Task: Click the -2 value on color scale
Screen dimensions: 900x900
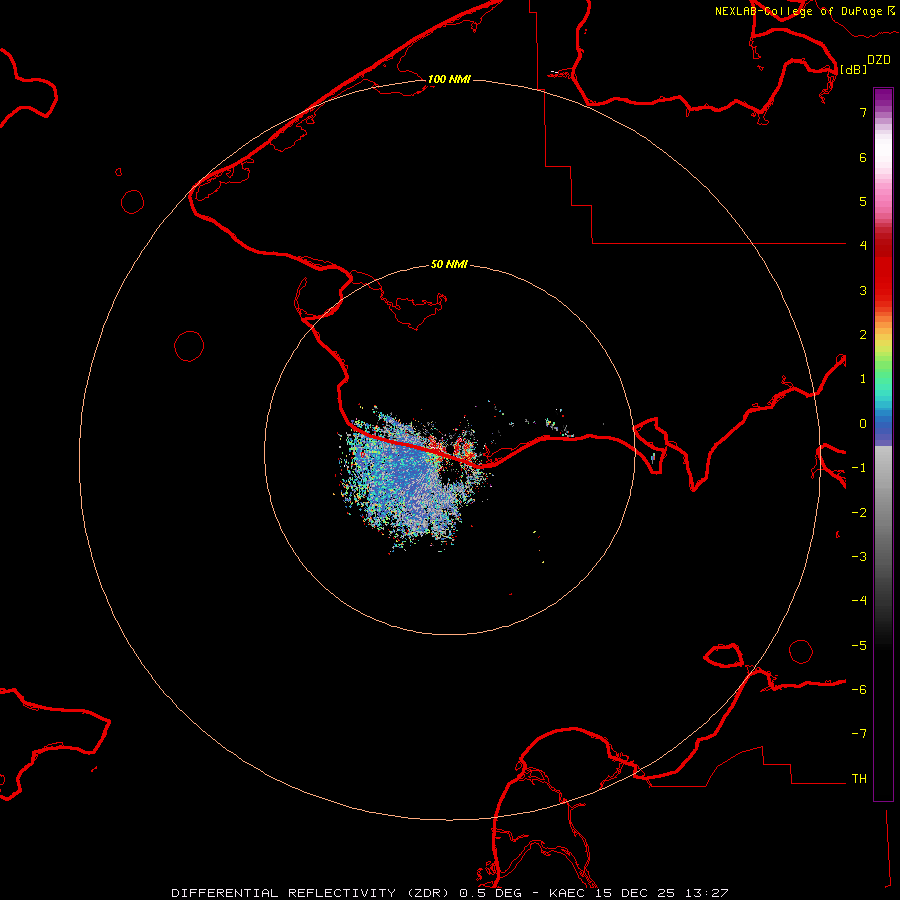Action: [859, 513]
